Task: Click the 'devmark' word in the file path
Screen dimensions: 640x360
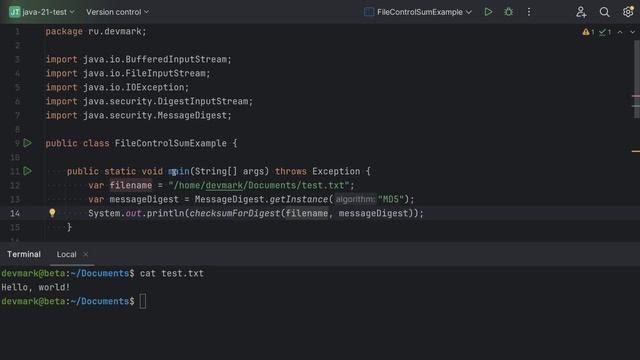Action: coord(224,185)
